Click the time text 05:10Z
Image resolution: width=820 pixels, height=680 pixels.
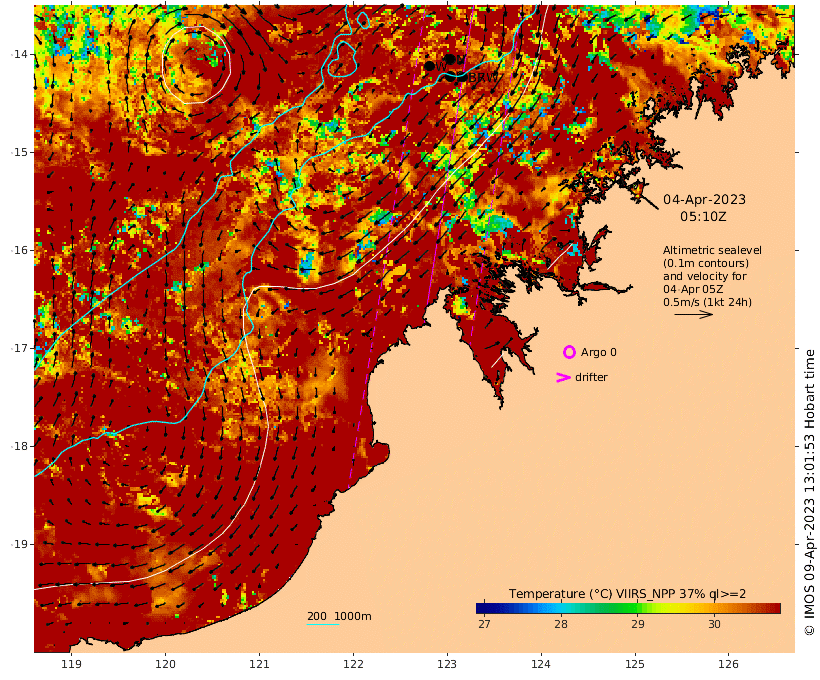click(703, 217)
